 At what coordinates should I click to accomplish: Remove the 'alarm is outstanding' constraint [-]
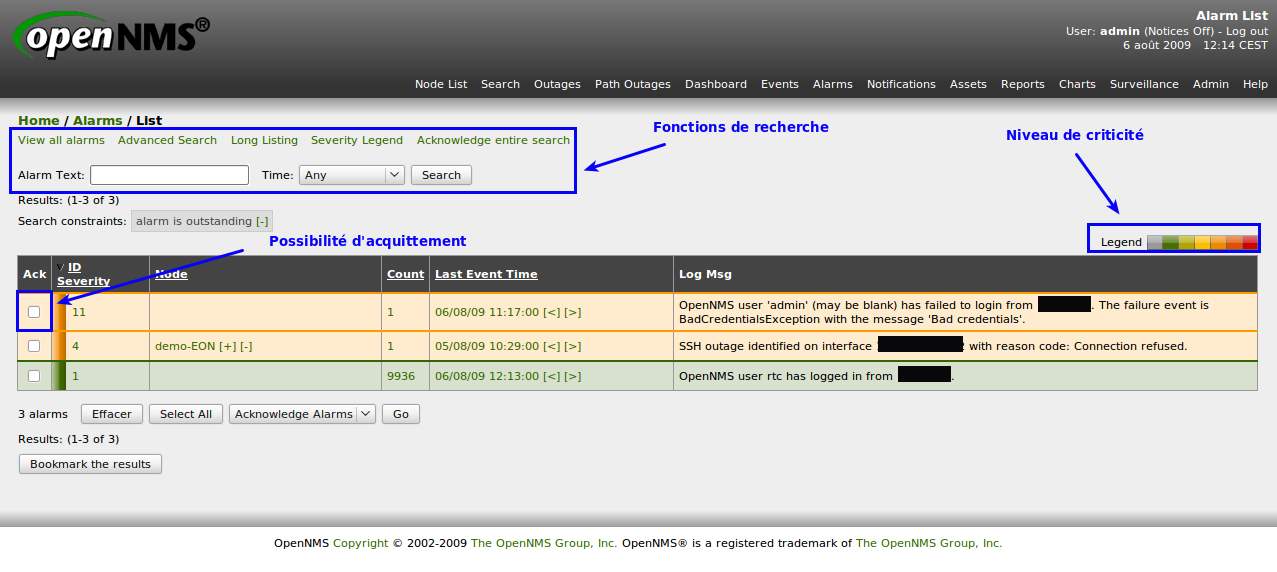click(262, 221)
